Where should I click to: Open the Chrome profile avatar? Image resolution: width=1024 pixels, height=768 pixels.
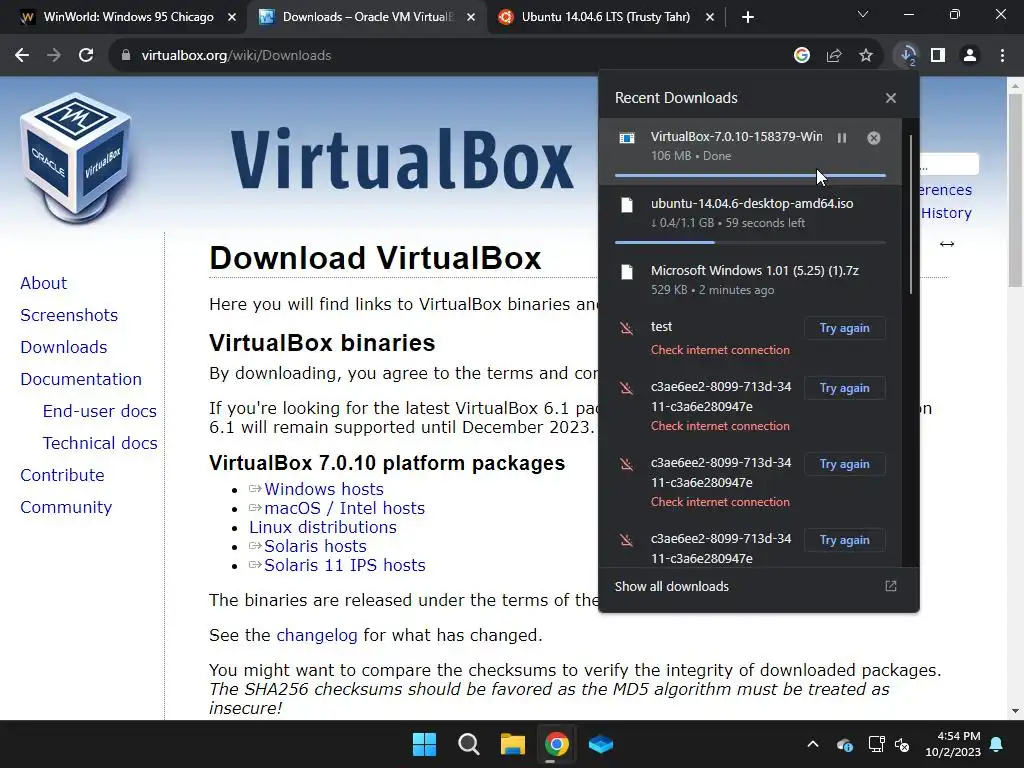click(970, 56)
